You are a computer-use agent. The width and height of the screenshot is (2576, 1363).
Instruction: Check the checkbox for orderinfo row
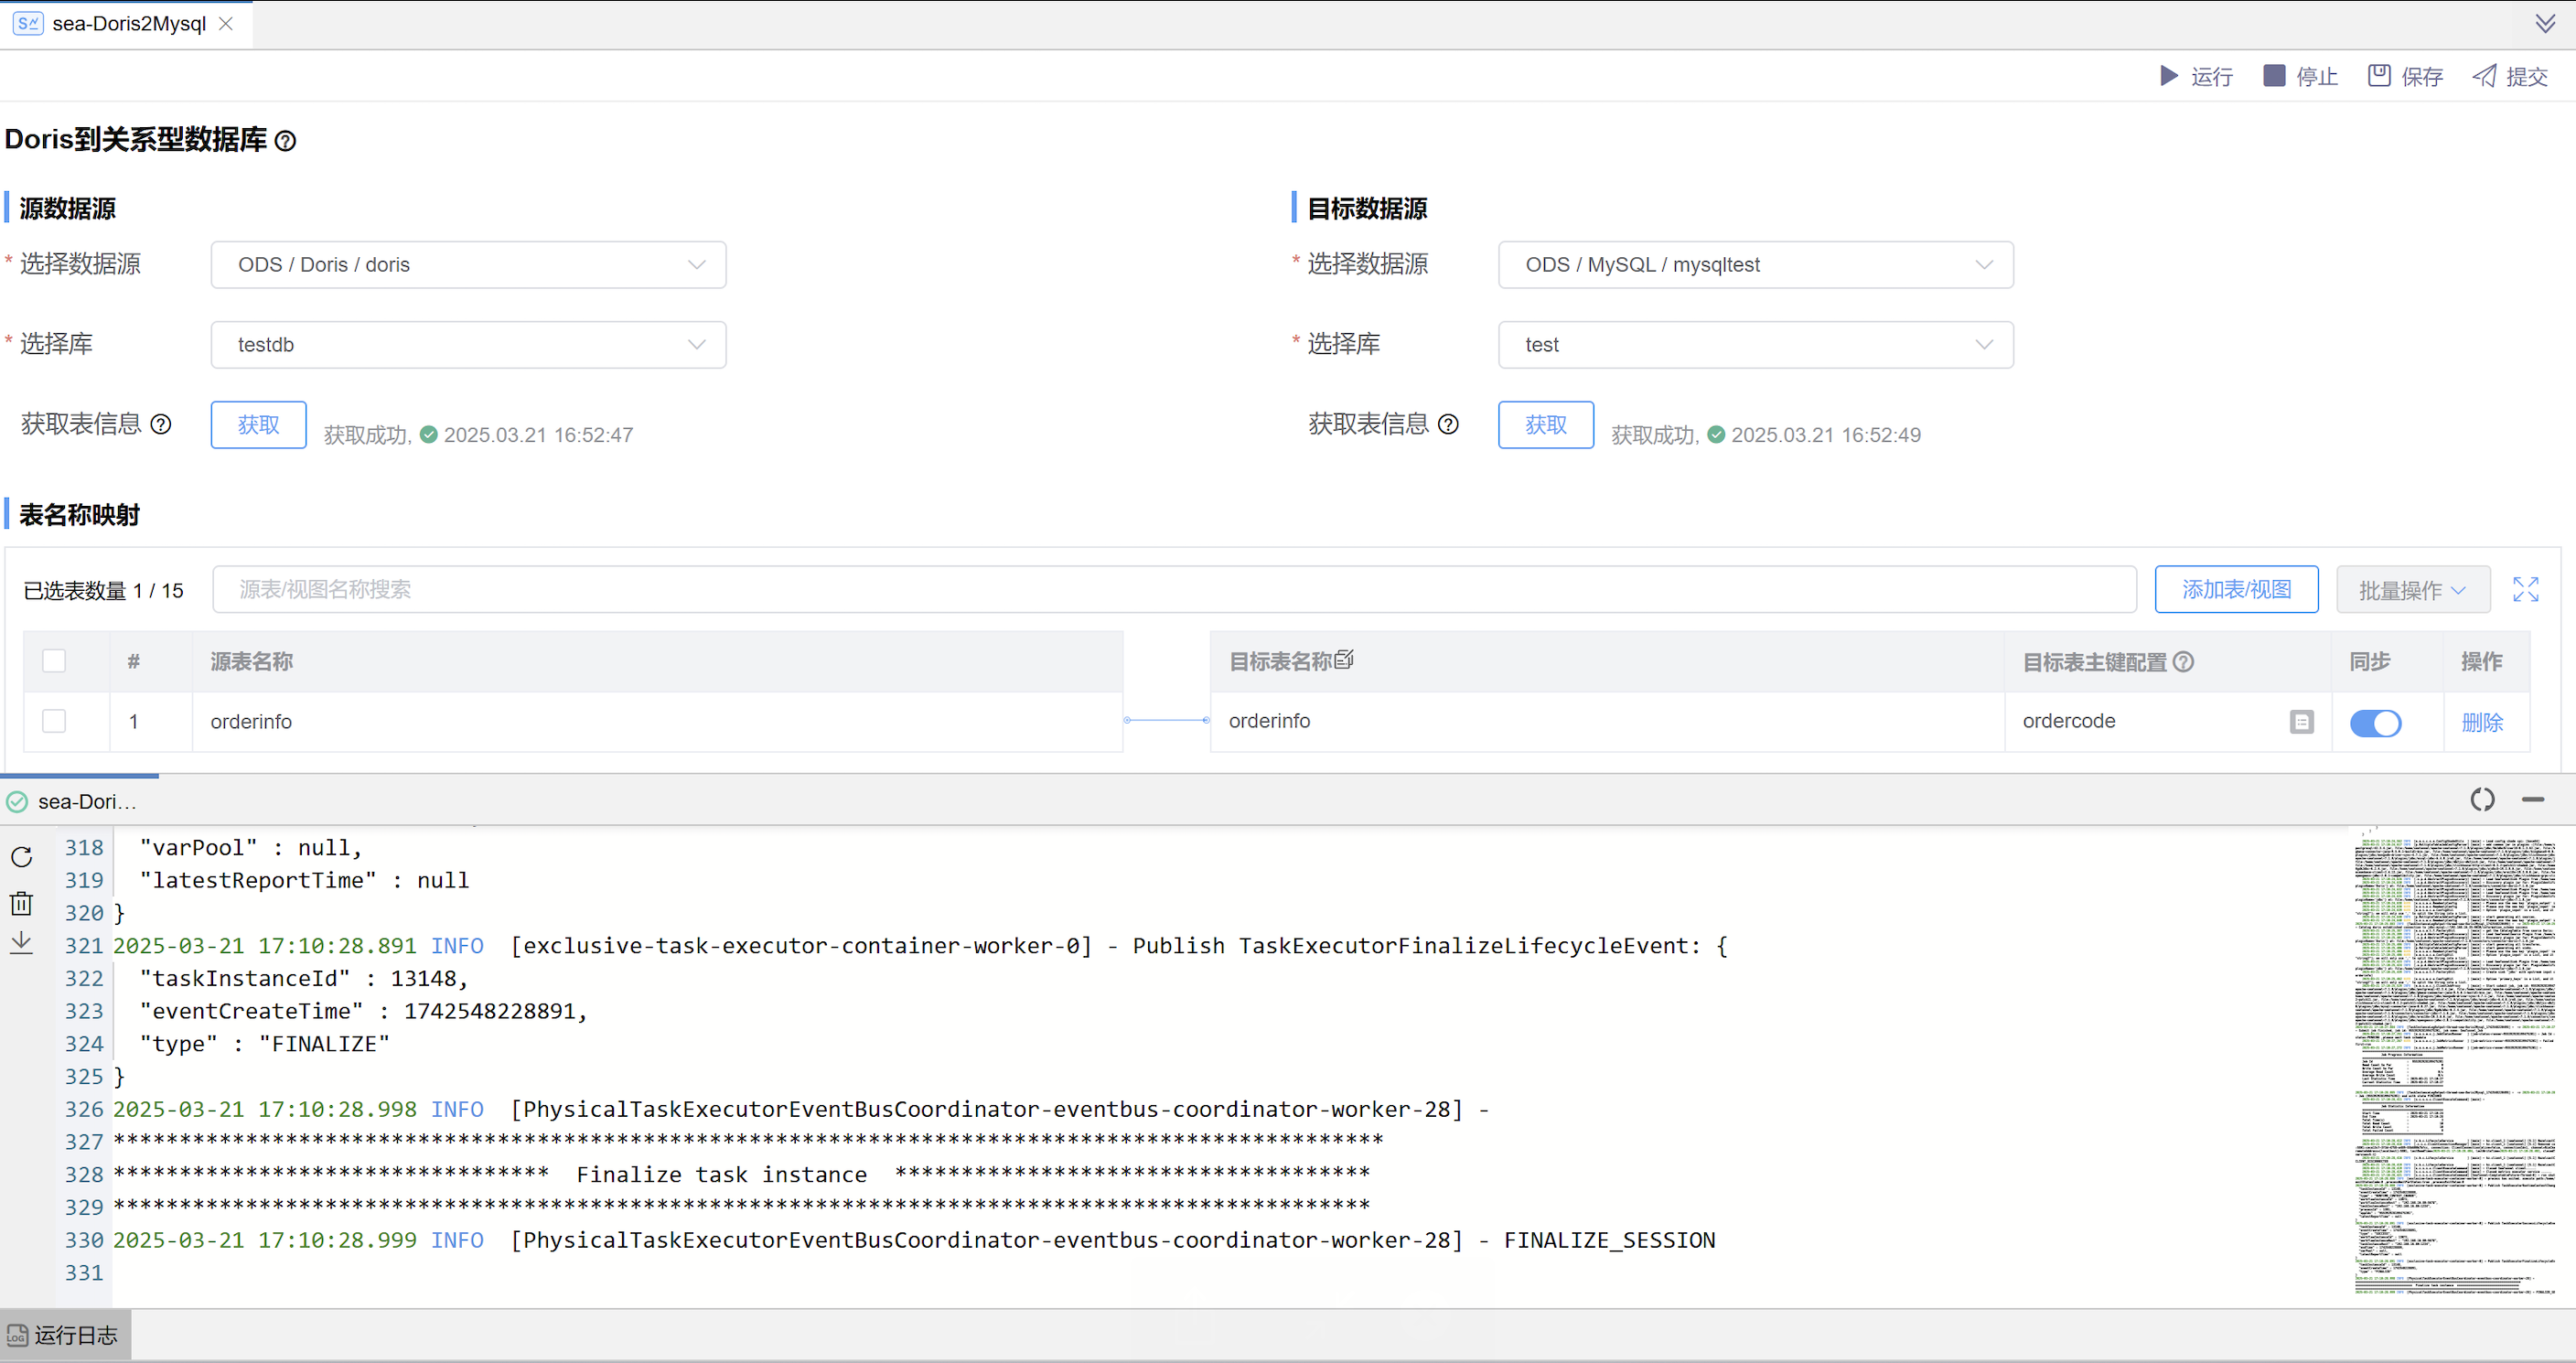(54, 721)
